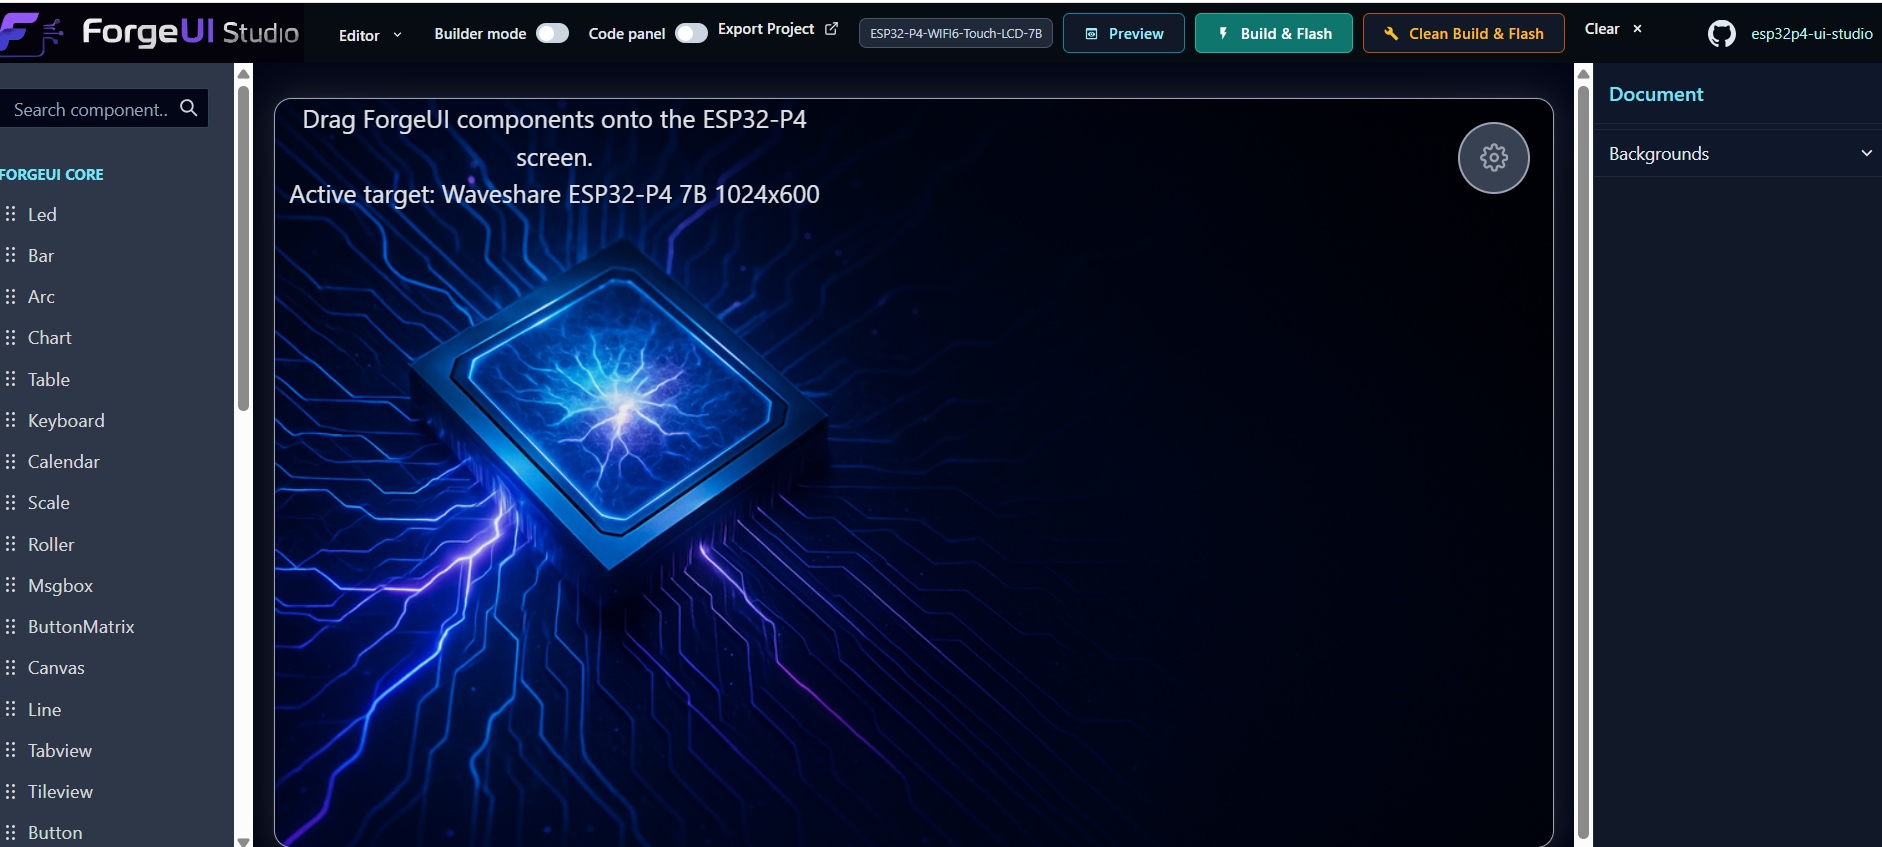Click the X icon next to Clear
The width and height of the screenshot is (1882, 847).
click(1637, 29)
